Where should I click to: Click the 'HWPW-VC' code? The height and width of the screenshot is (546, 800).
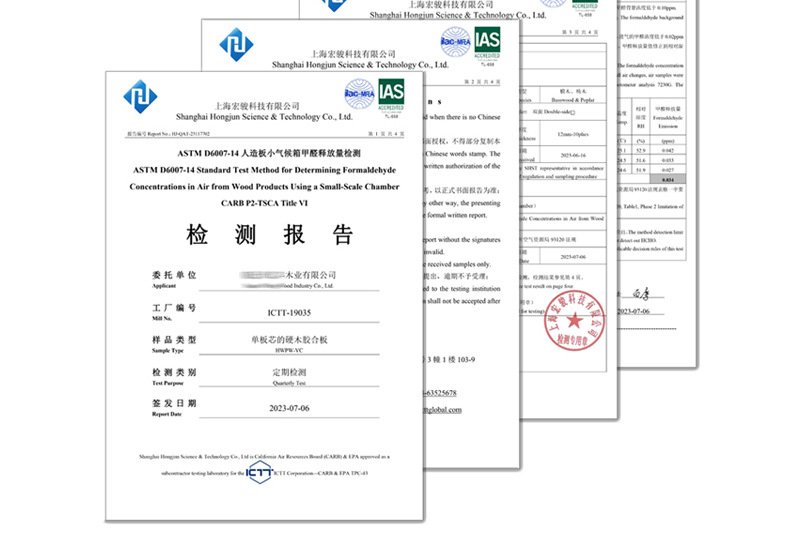pyautogui.click(x=289, y=351)
